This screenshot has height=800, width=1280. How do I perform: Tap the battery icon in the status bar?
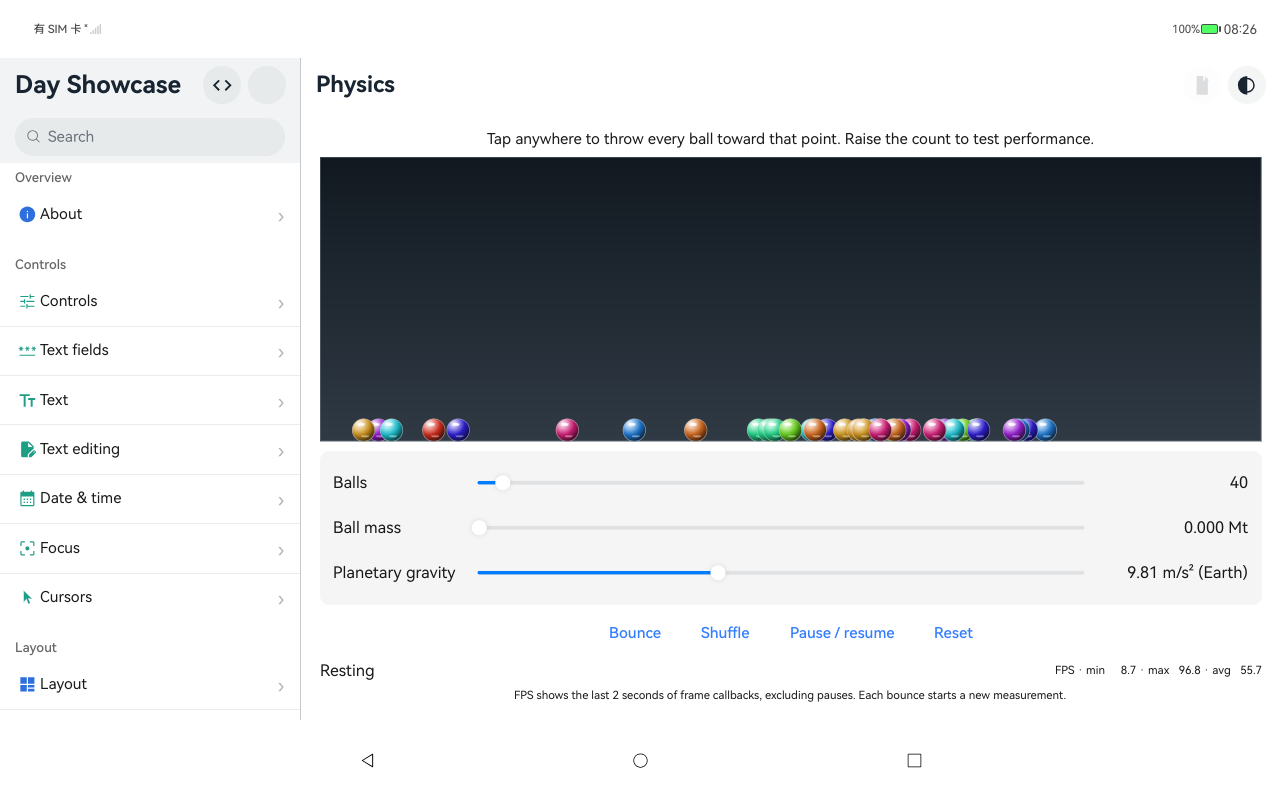coord(1211,29)
